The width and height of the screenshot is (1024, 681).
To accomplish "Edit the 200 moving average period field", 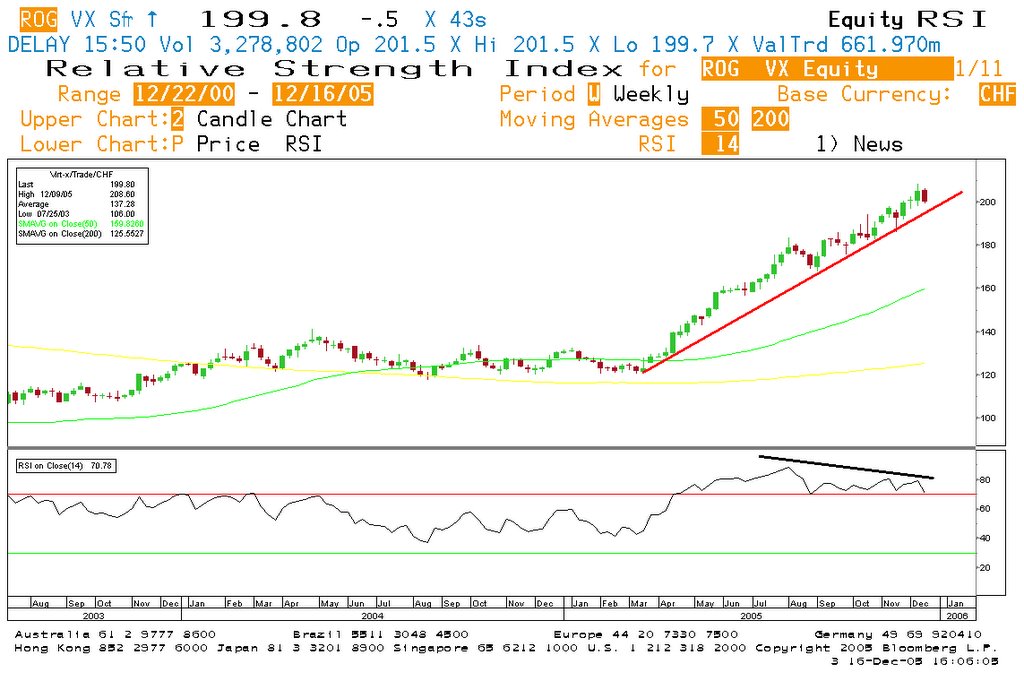I will click(x=771, y=119).
